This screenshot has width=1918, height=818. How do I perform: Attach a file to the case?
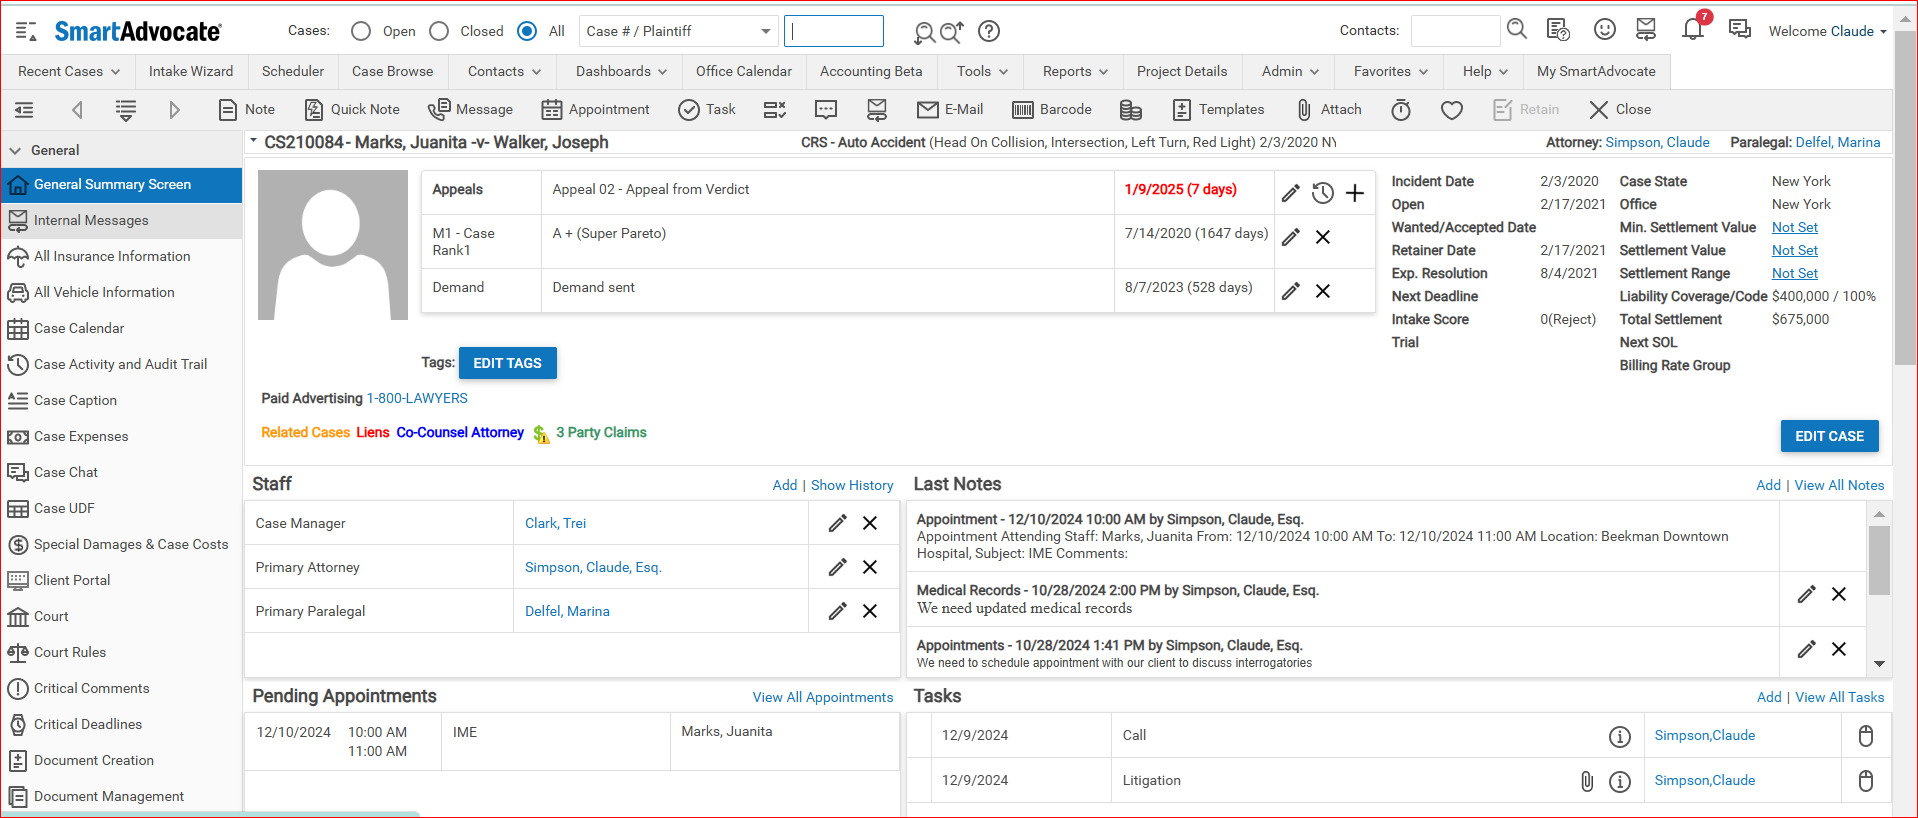pos(1329,110)
